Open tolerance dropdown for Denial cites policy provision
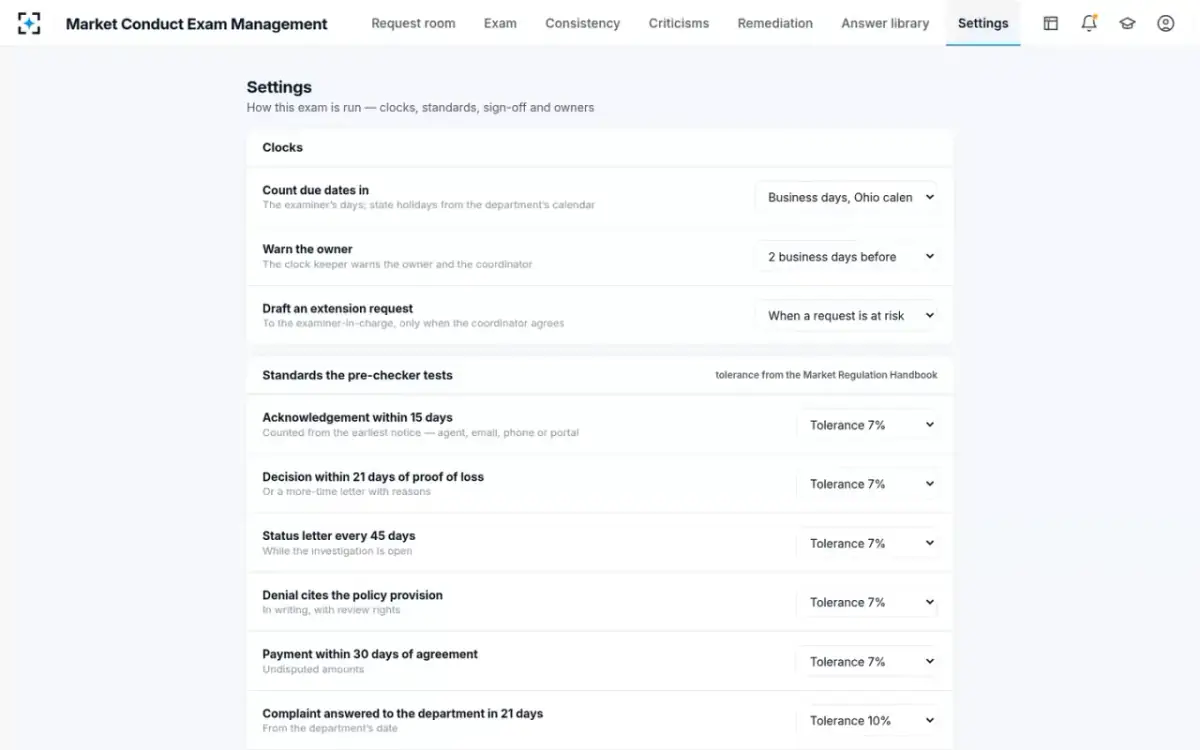 (x=867, y=602)
